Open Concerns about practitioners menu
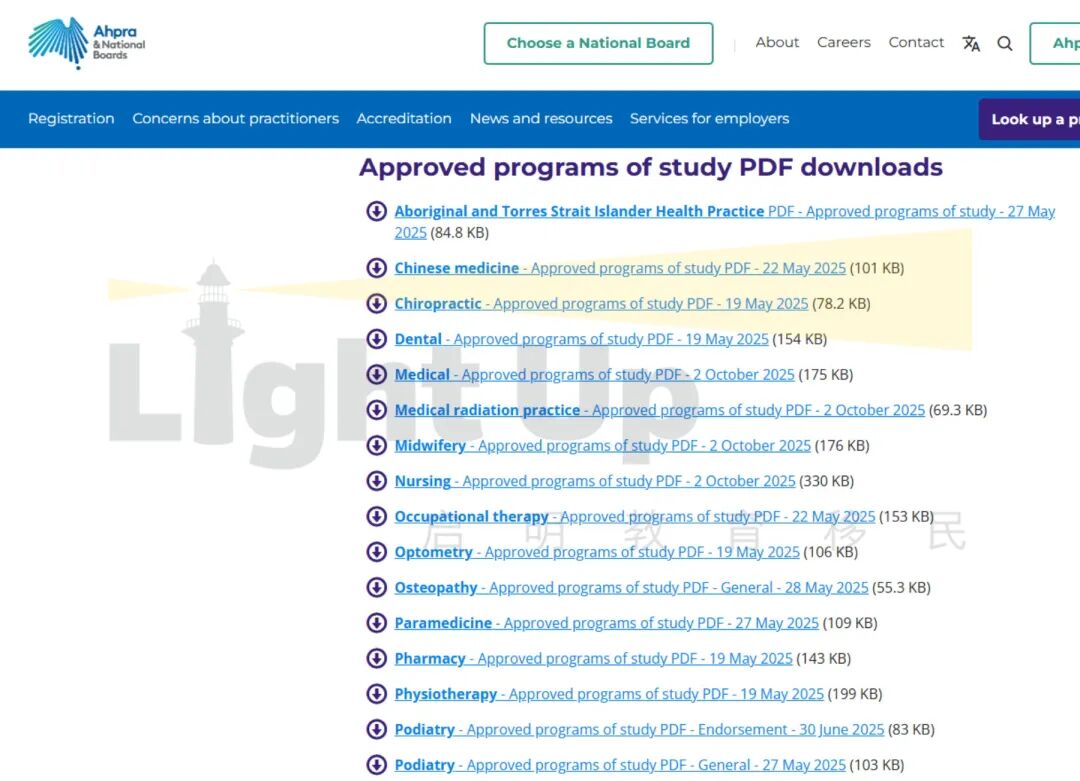This screenshot has height=781, width=1080. point(235,118)
